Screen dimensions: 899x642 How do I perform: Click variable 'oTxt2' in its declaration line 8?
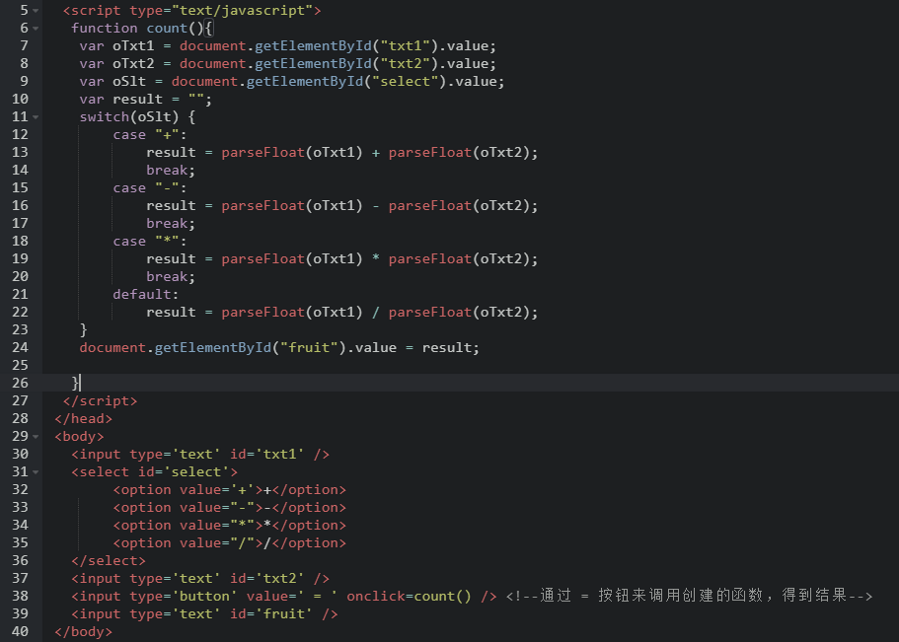coord(134,64)
